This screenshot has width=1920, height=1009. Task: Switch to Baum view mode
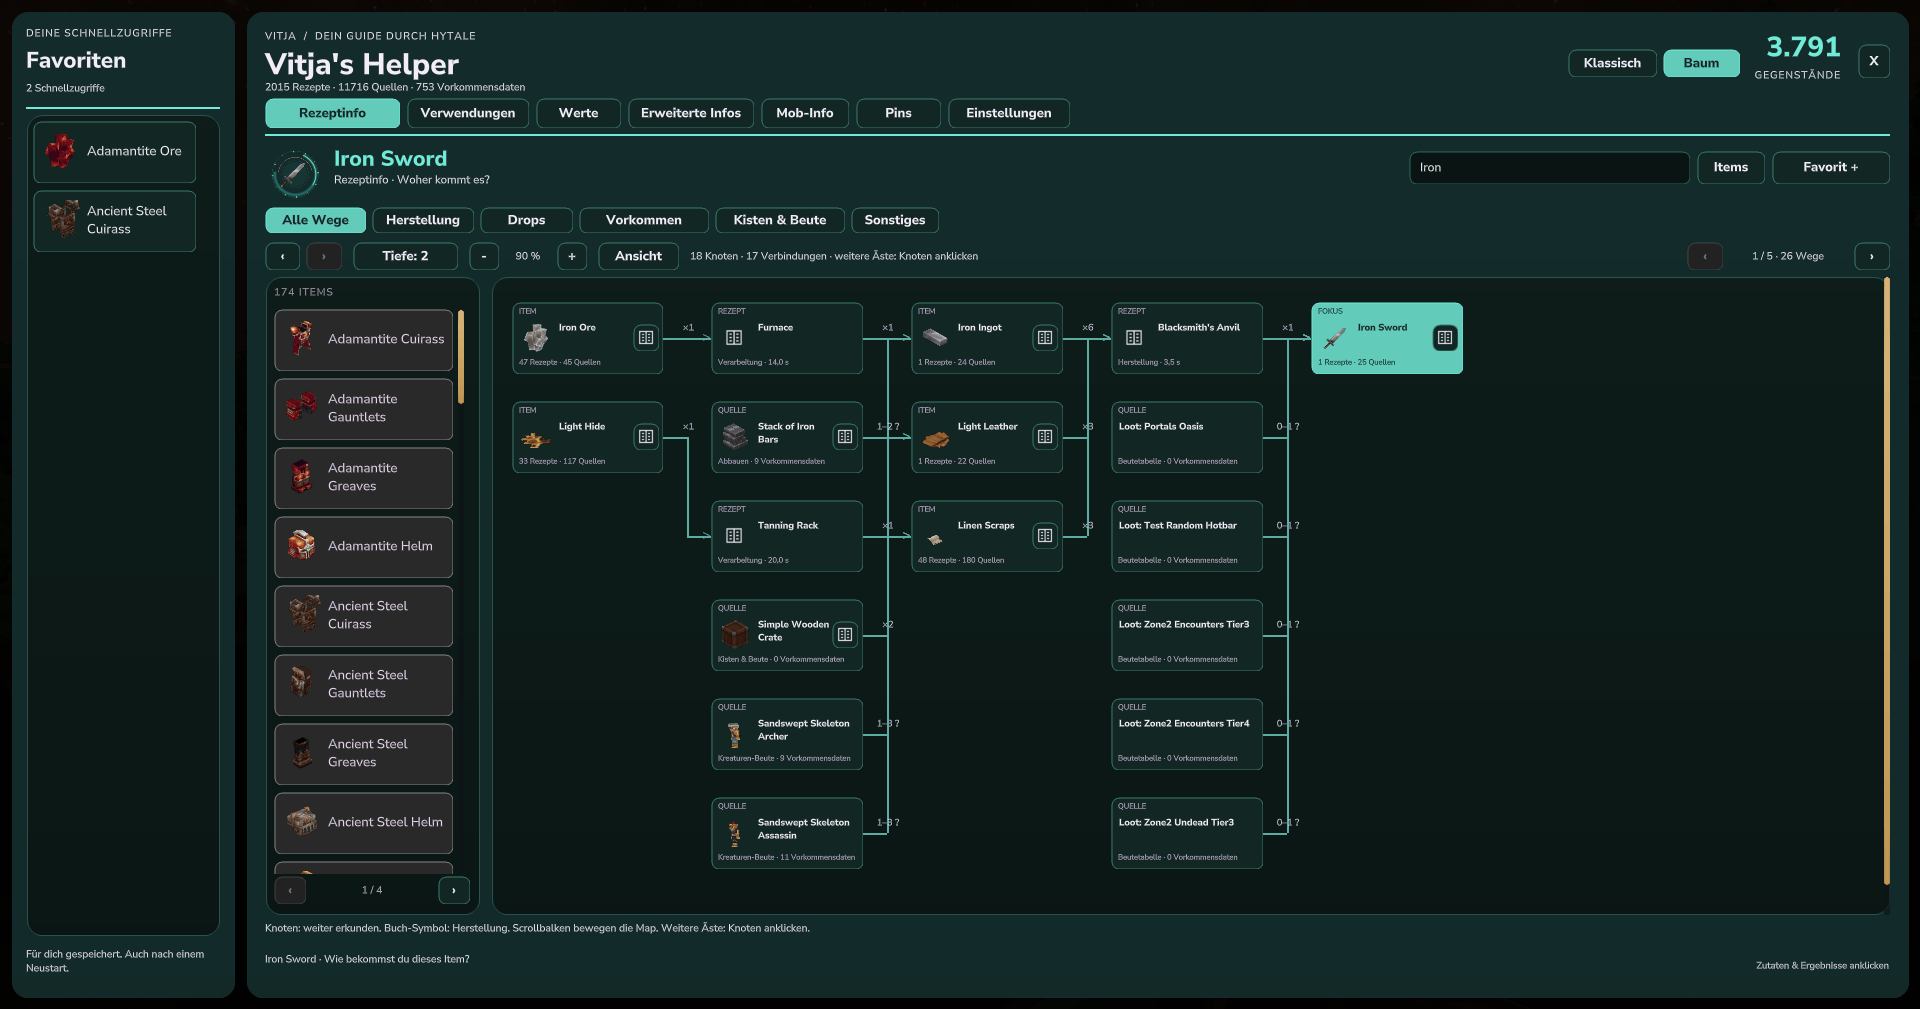click(x=1701, y=63)
